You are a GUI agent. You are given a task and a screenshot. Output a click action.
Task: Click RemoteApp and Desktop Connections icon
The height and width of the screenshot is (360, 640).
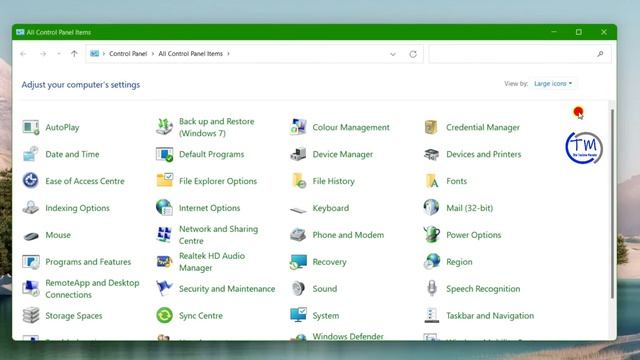click(x=31, y=289)
